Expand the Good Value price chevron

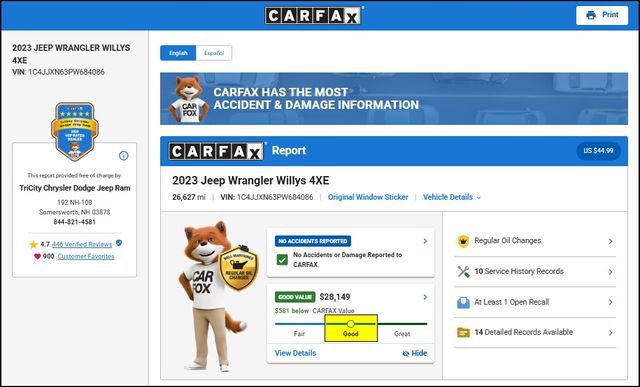click(425, 297)
